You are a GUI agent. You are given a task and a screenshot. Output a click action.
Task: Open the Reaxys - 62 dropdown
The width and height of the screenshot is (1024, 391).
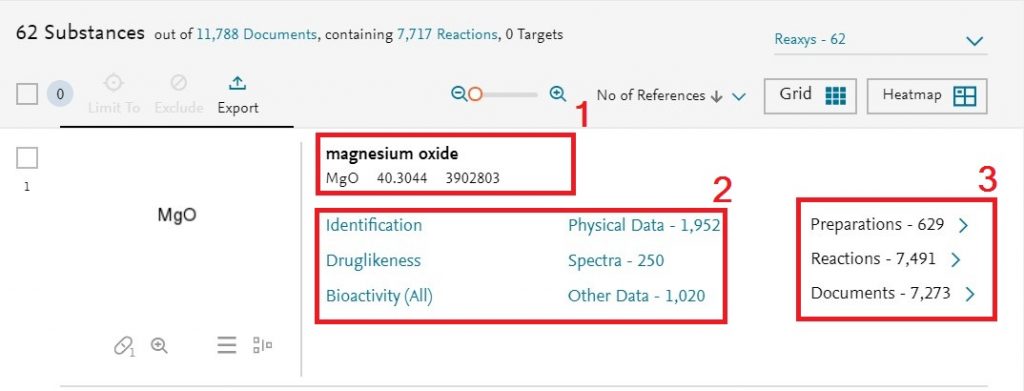[x=880, y=40]
